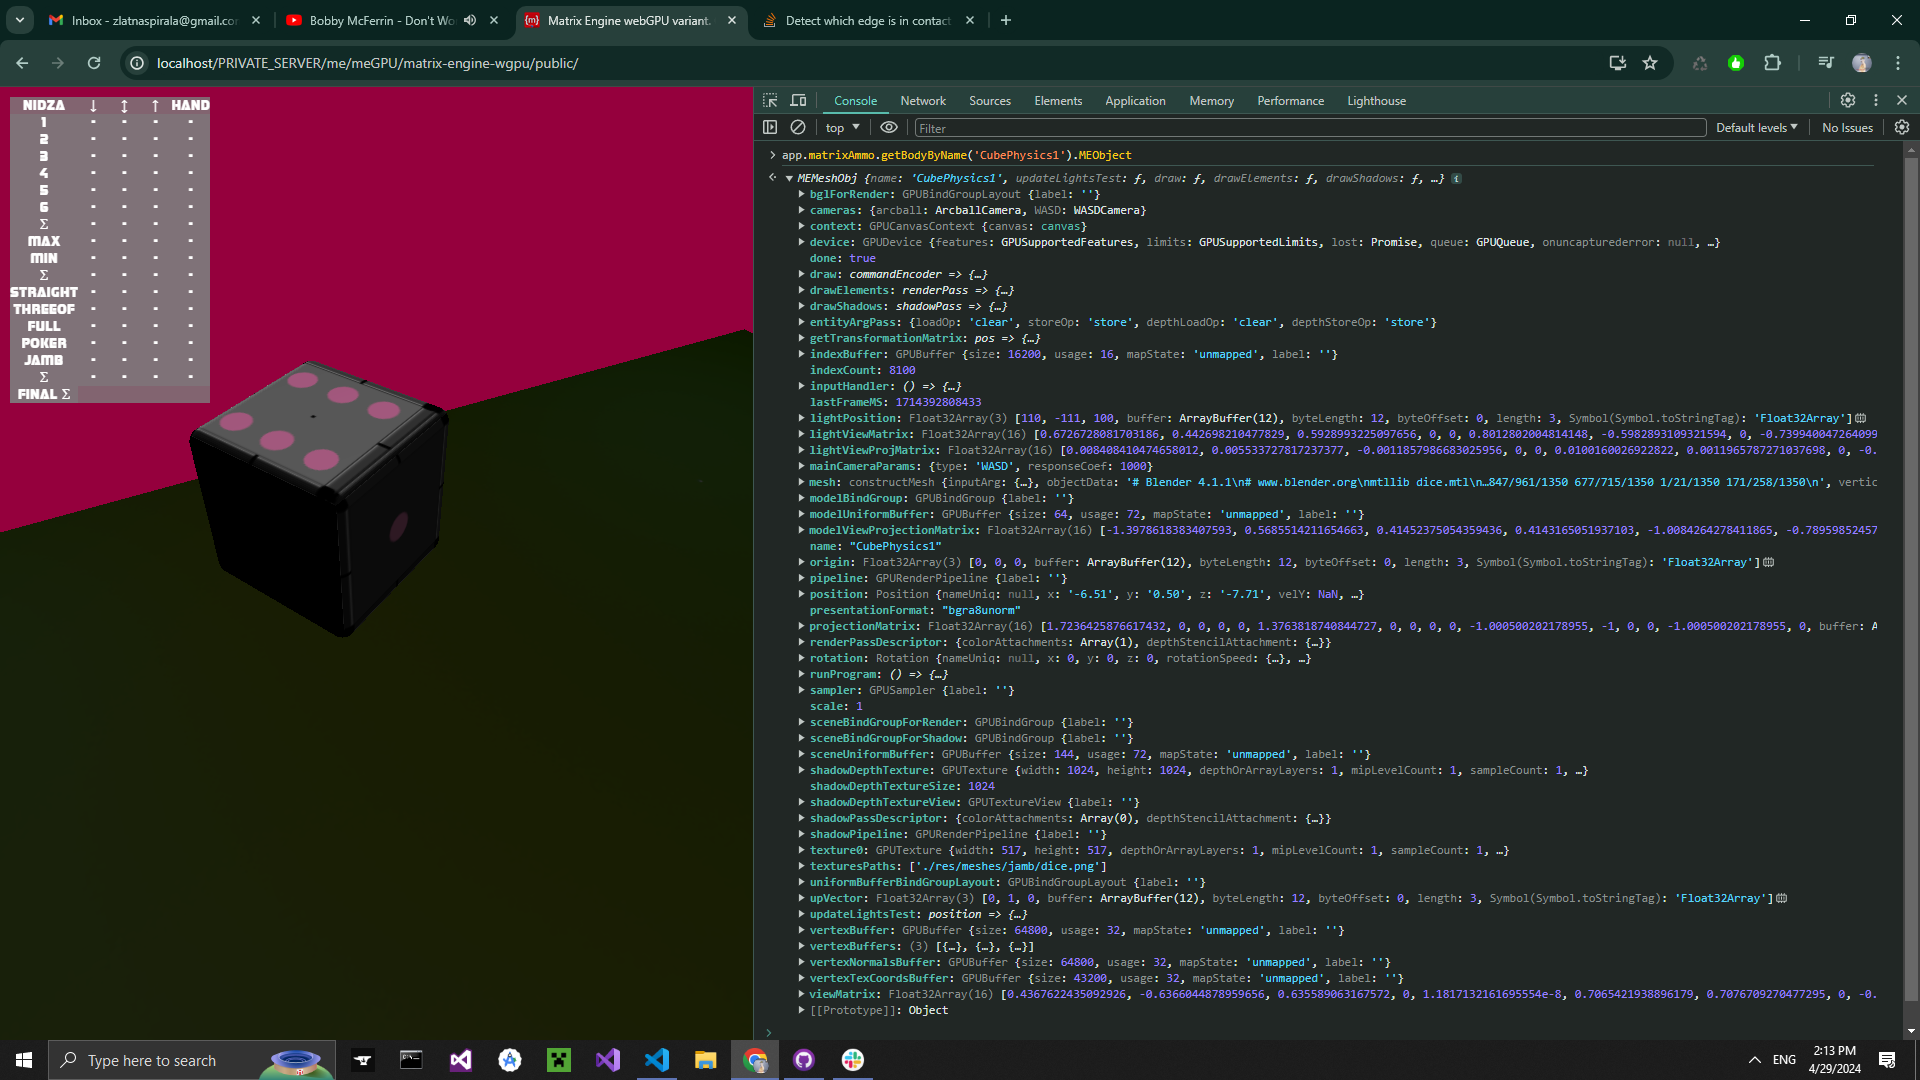
Task: Reload the page
Action: pos(94,63)
